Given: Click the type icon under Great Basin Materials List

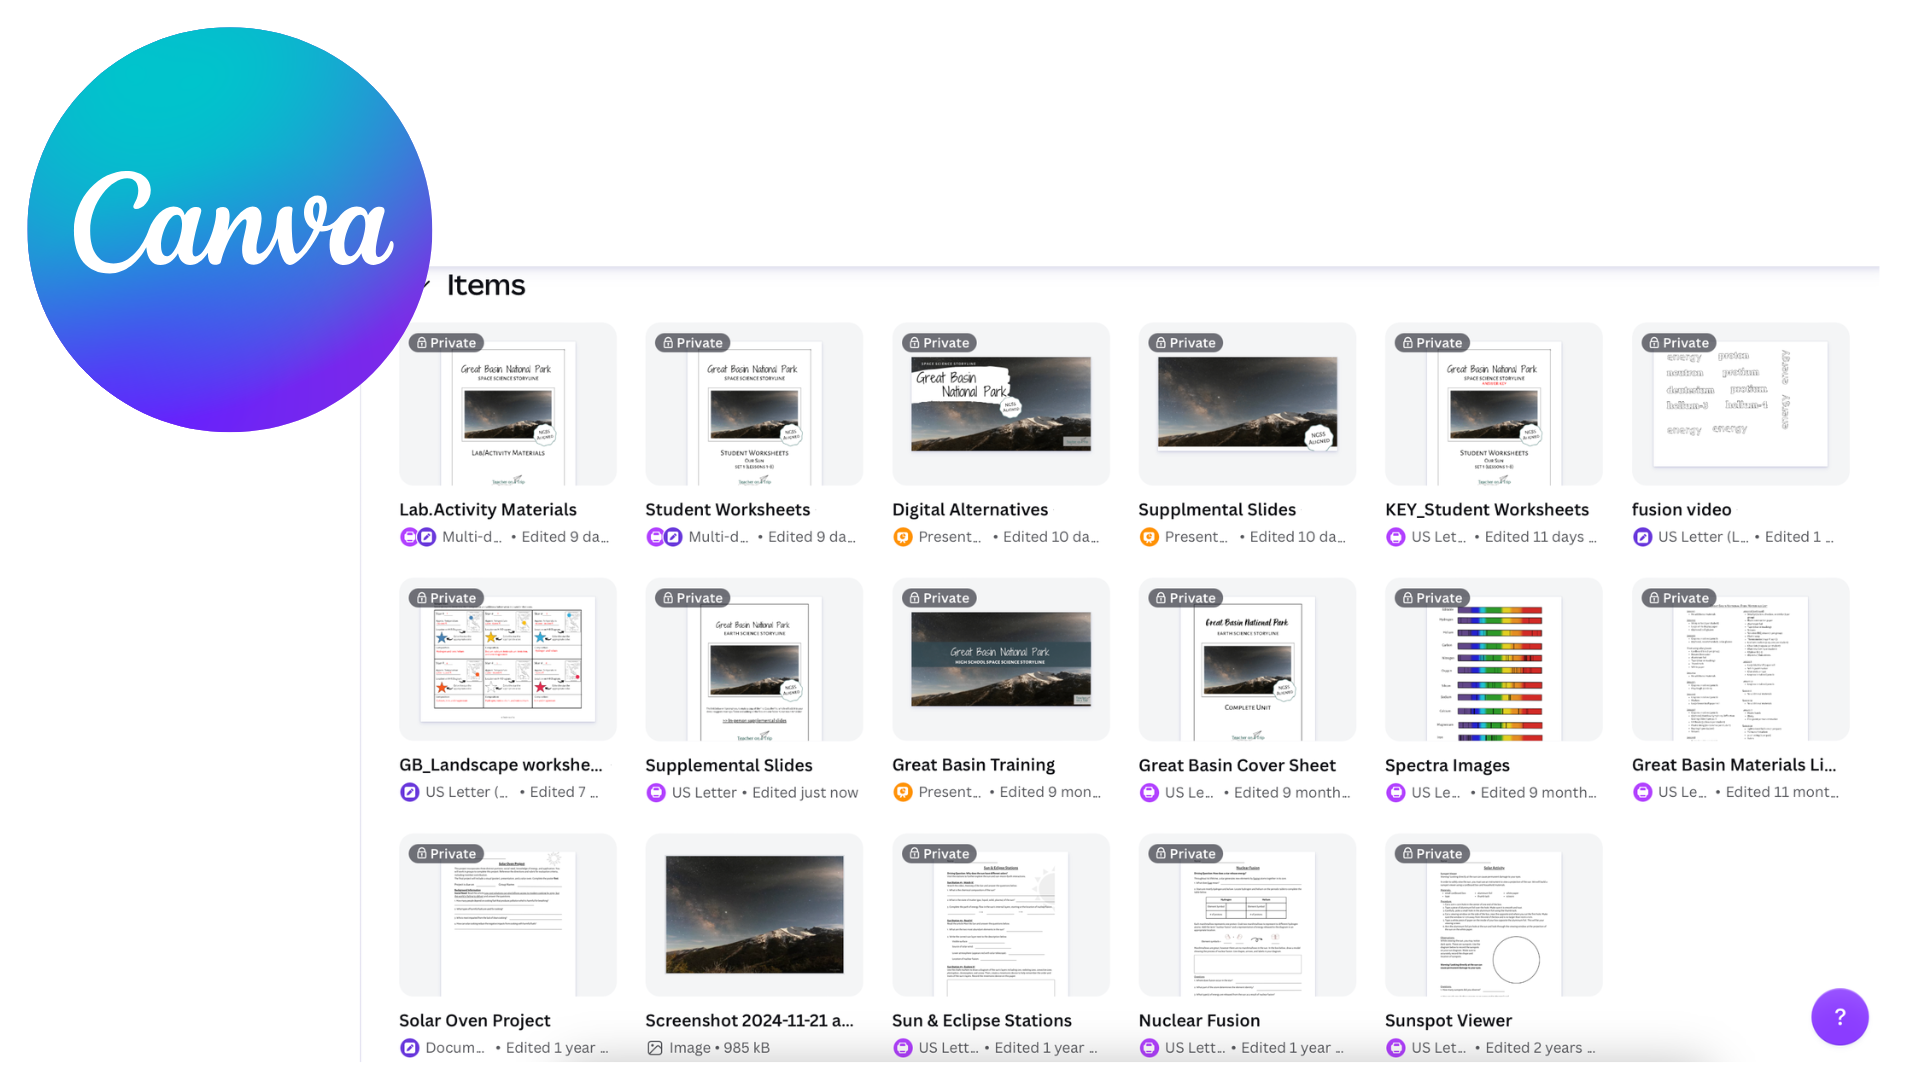Looking at the screenshot, I should click(x=1642, y=792).
